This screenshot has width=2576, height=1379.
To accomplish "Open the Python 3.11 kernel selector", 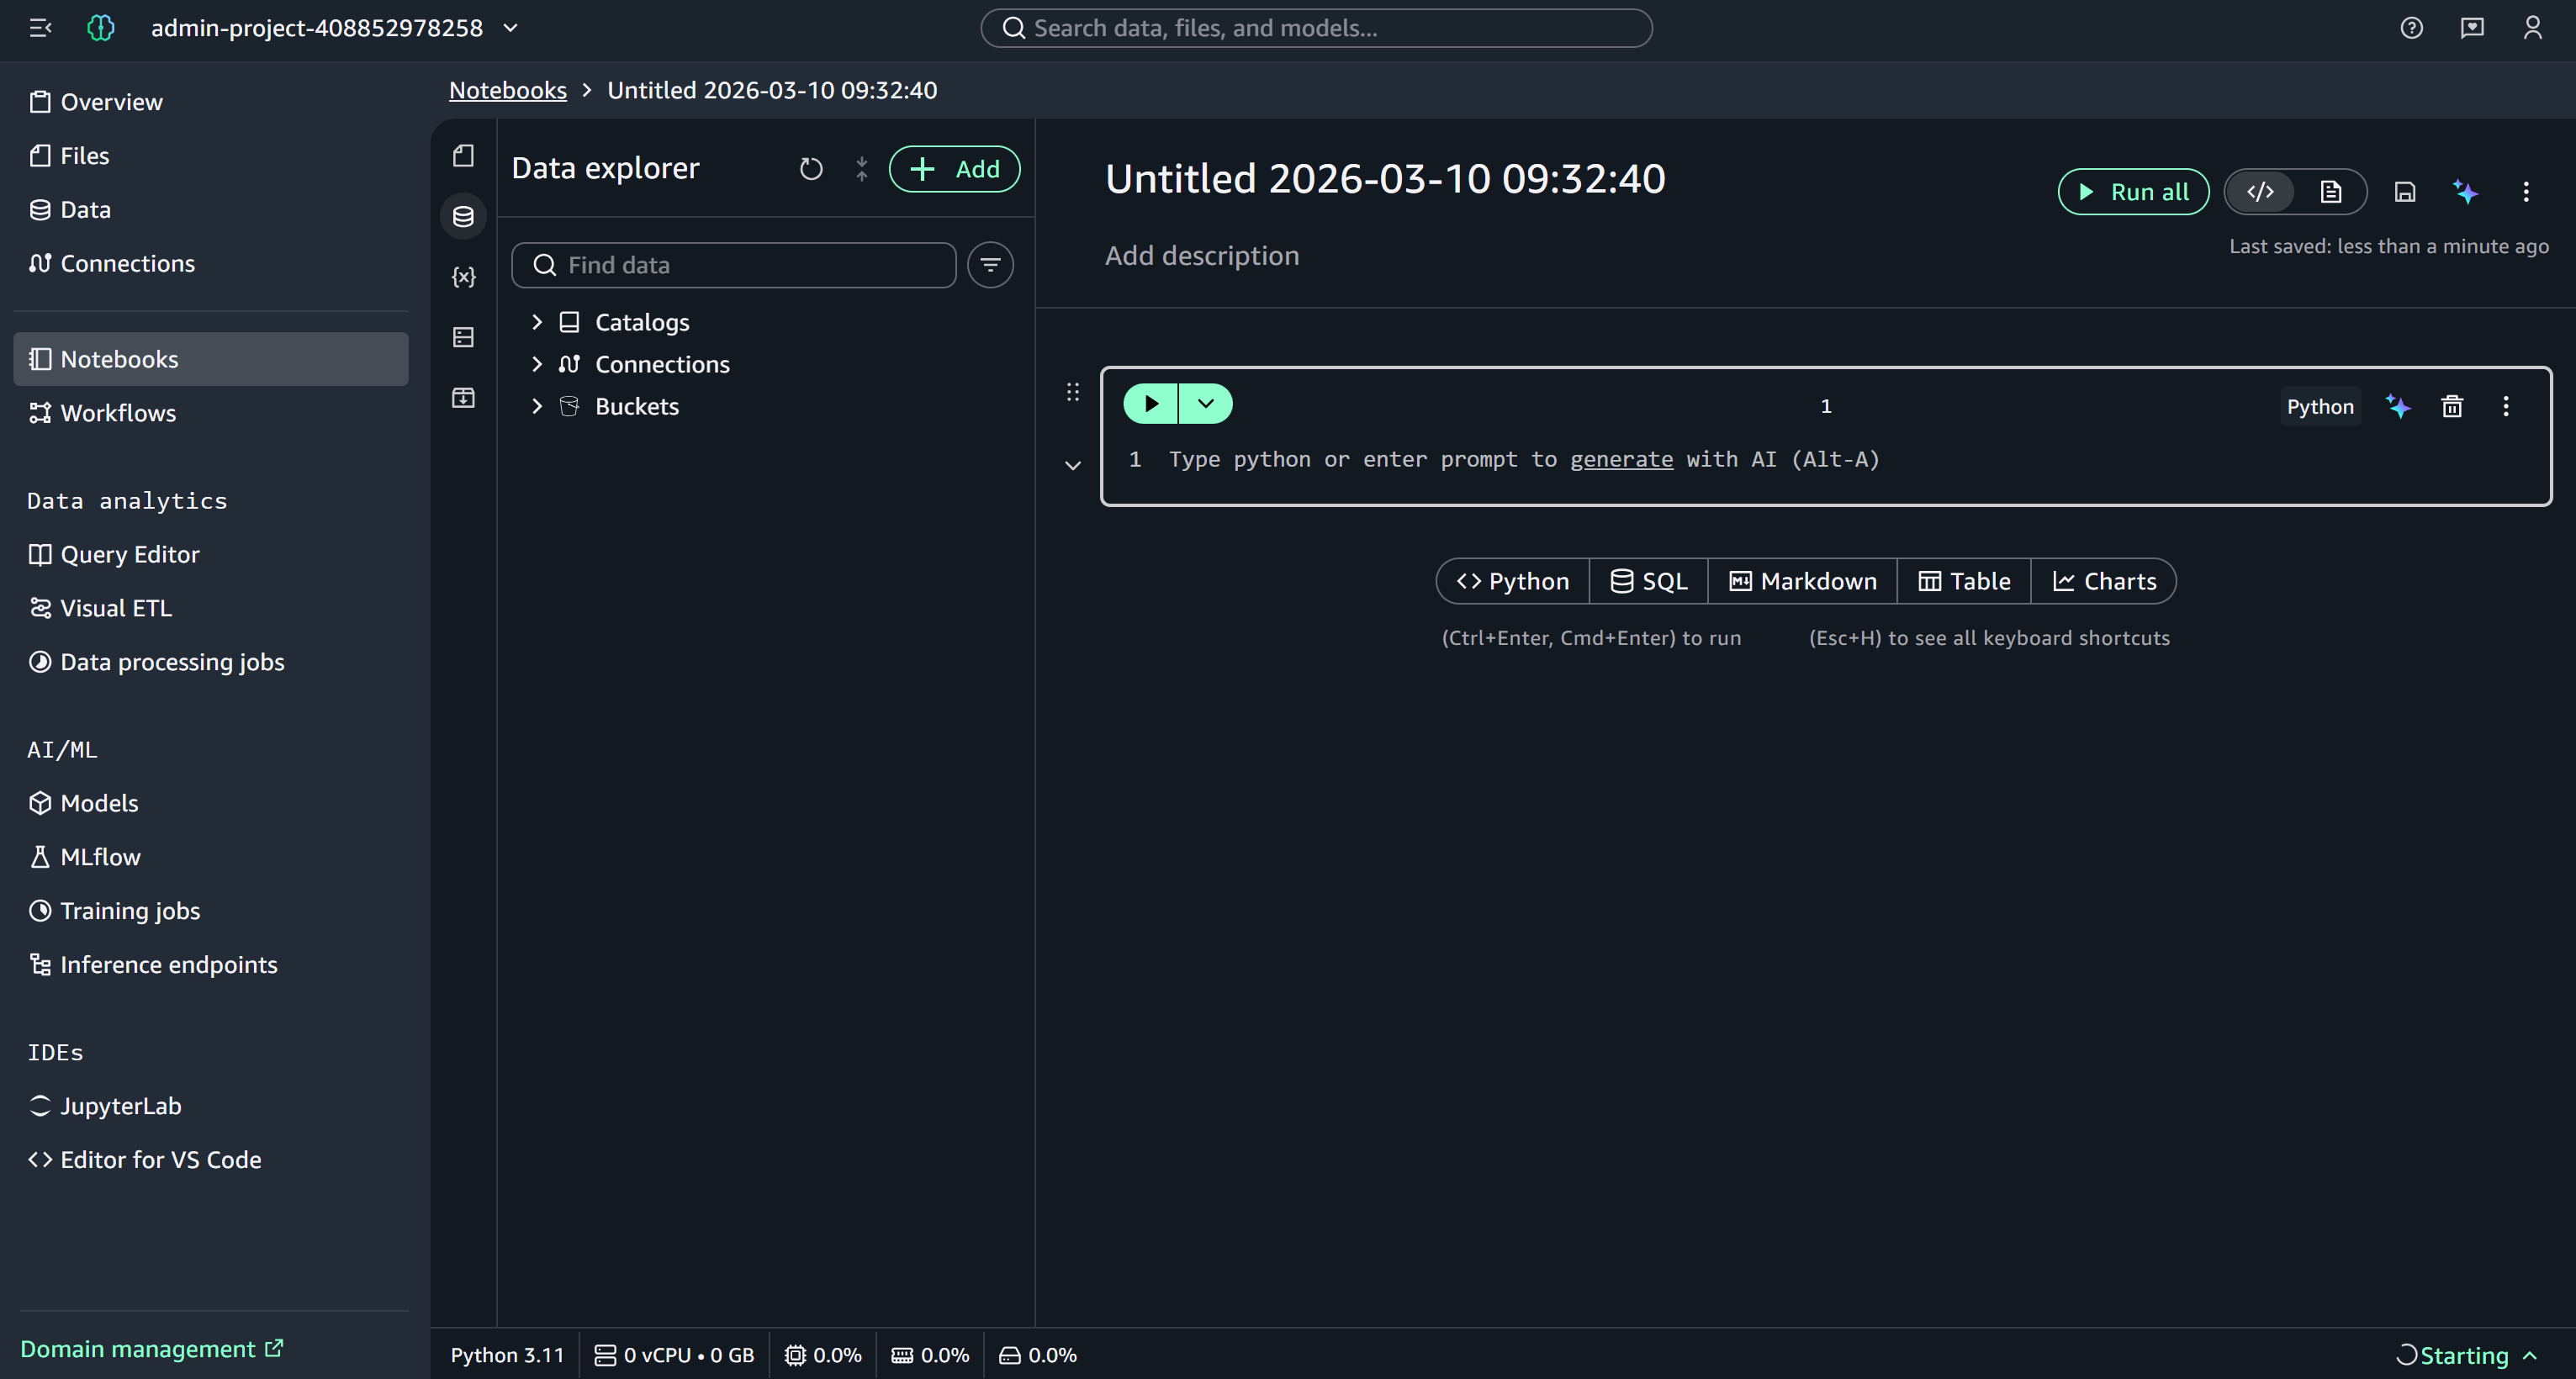I will coord(507,1355).
